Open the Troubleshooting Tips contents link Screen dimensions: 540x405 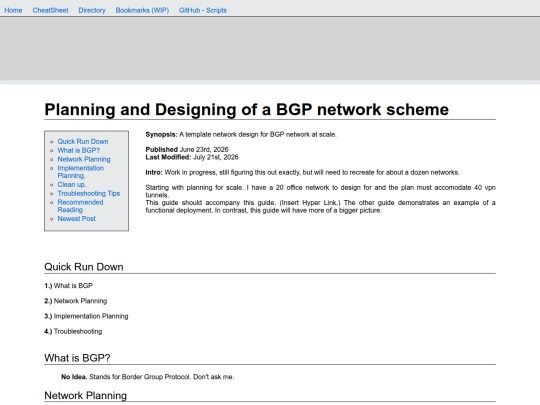point(89,194)
